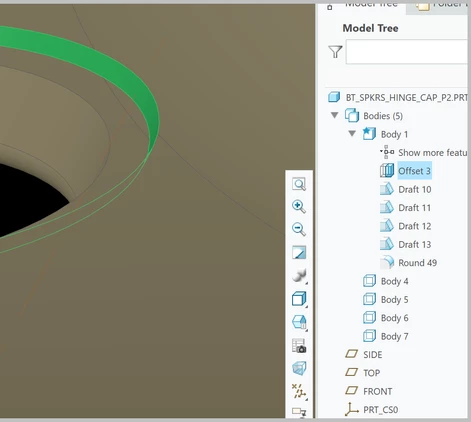Click the Refit view icon

coord(299,184)
